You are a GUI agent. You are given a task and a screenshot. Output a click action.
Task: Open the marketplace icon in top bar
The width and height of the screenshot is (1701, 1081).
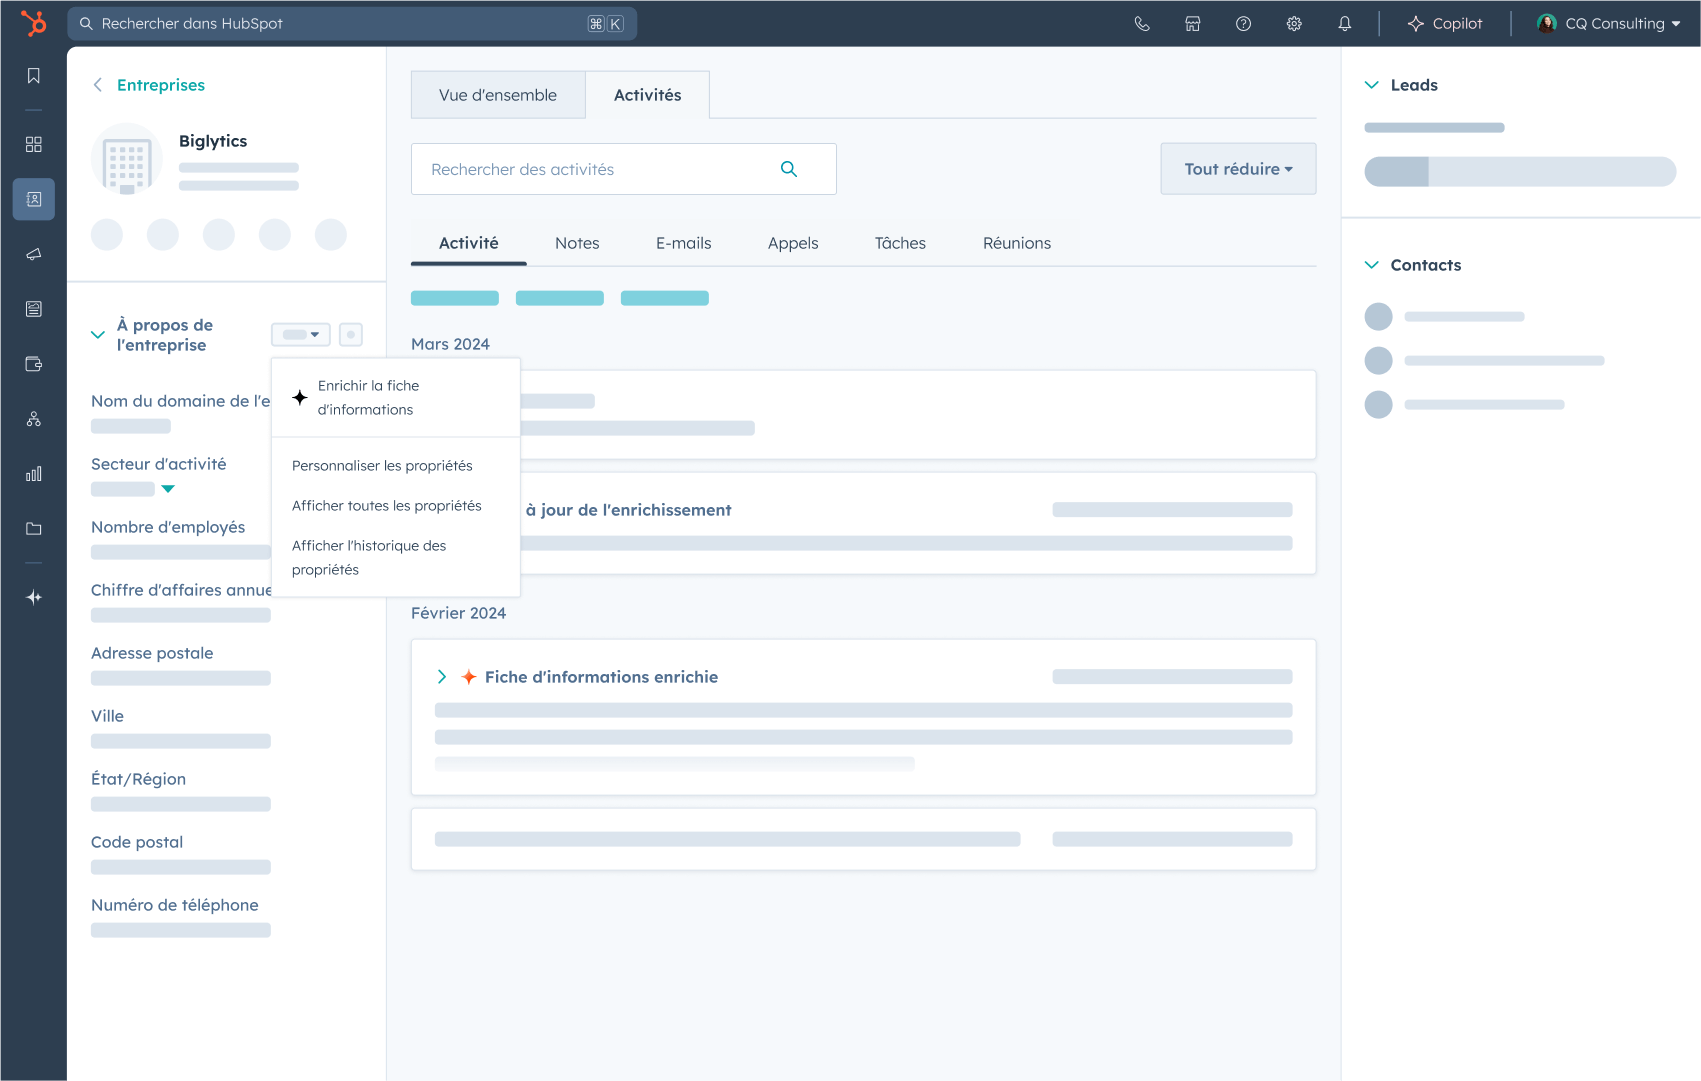[1193, 24]
